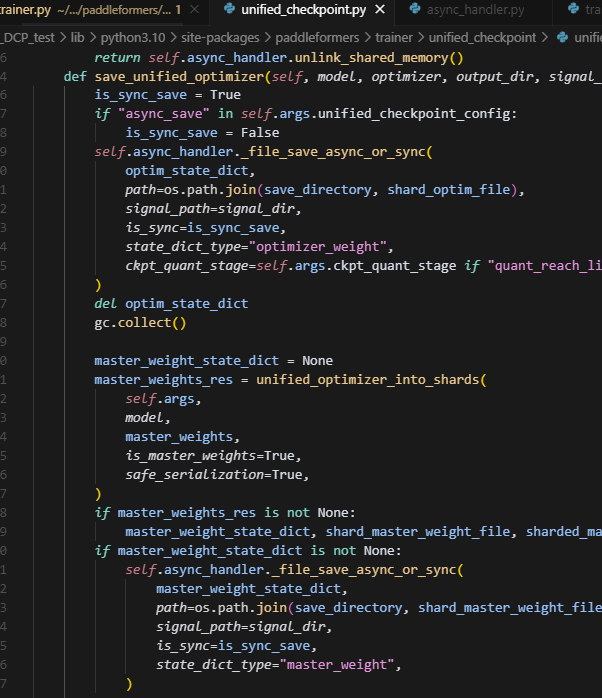
Task: Expand the site-packages breadcrumb
Action: pyautogui.click(x=219, y=38)
